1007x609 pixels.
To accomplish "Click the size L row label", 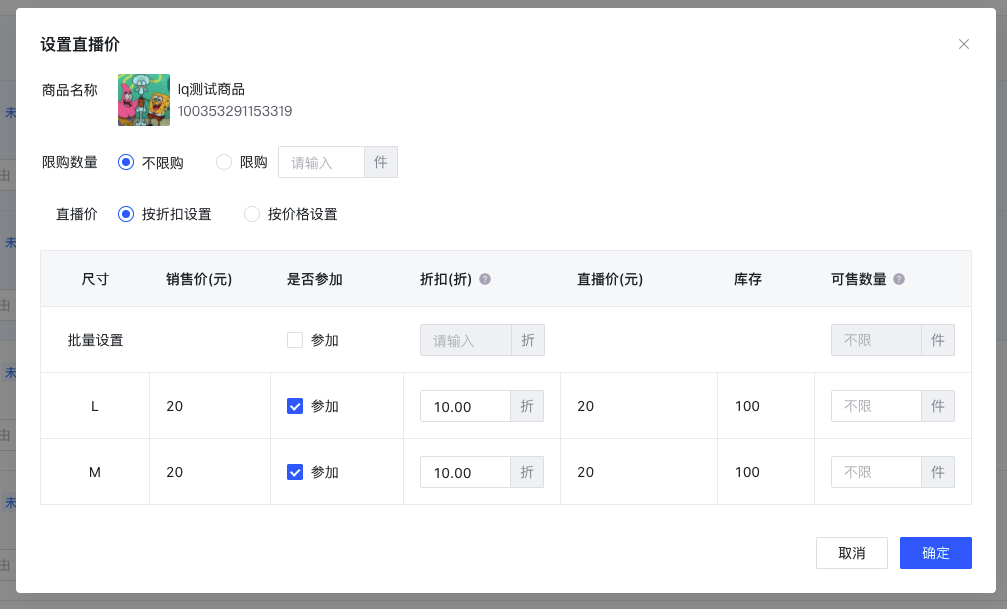I will pos(94,406).
